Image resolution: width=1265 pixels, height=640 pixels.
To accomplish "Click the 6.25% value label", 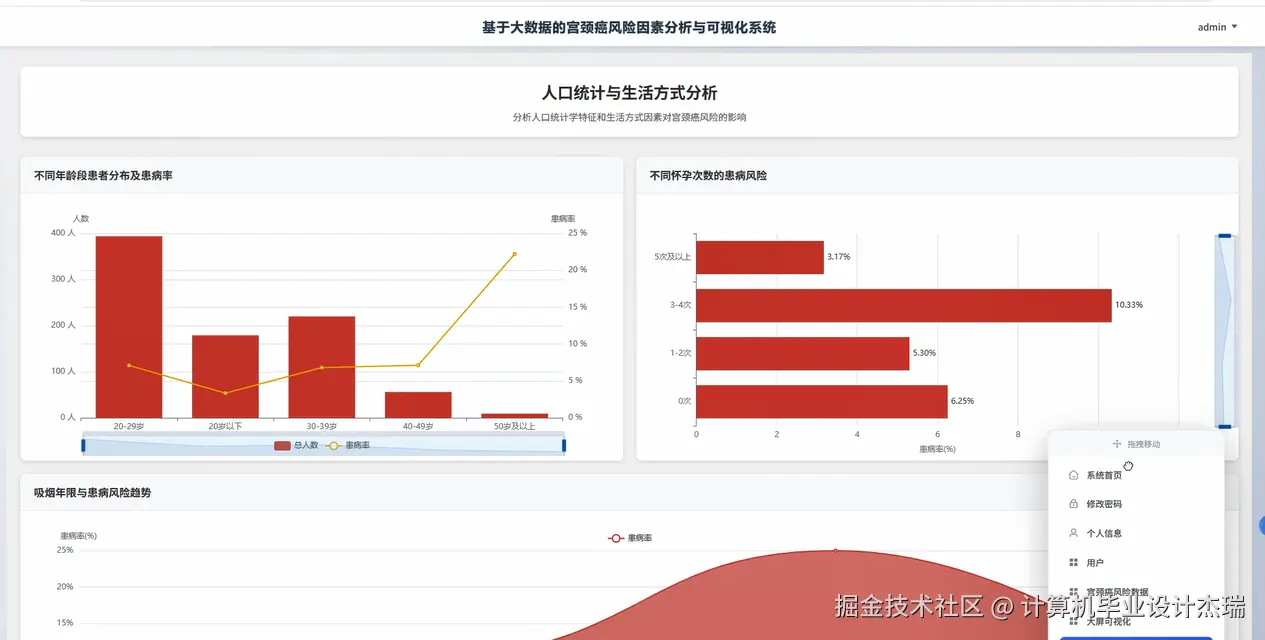I will click(x=962, y=401).
